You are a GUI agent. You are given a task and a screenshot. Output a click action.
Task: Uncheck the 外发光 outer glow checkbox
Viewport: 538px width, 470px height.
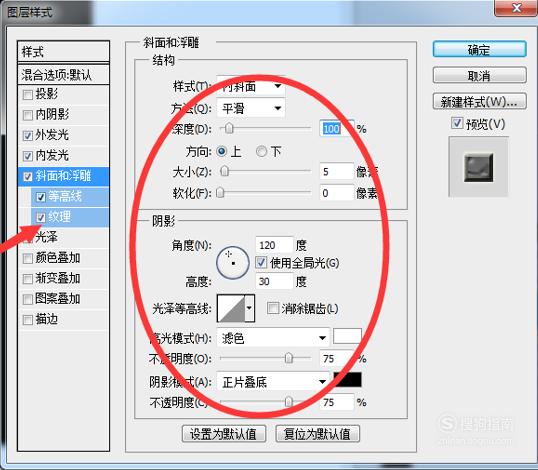tap(27, 136)
